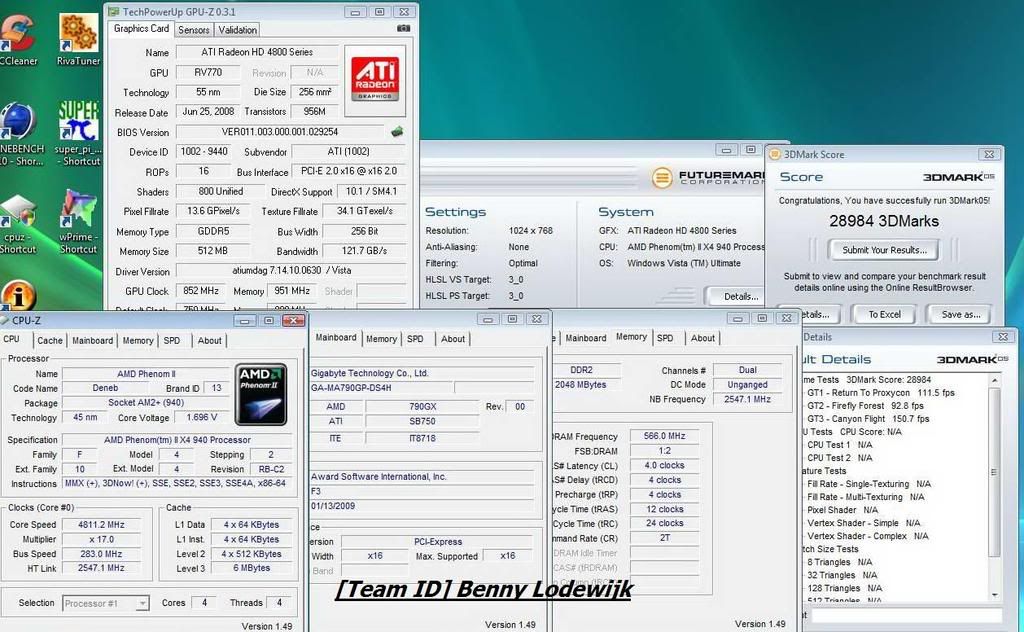This screenshot has height=632, width=1024.
Task: Switch to Validation tab in GPU-Z
Action: tap(237, 30)
